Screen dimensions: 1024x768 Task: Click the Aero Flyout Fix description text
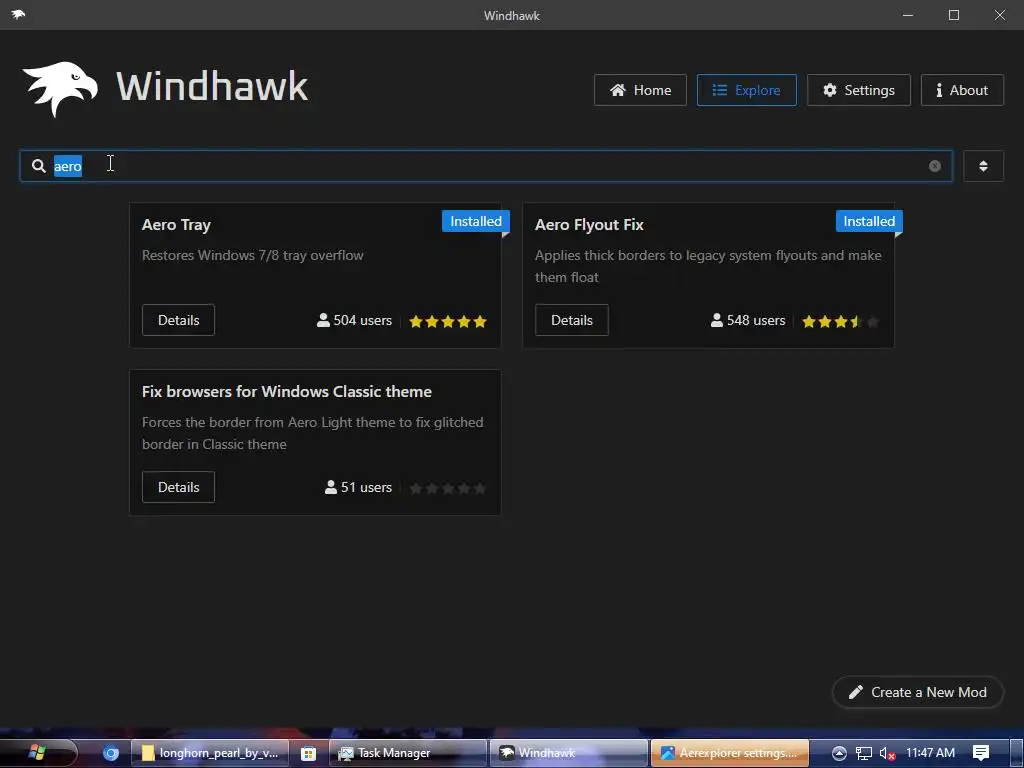[x=708, y=266]
